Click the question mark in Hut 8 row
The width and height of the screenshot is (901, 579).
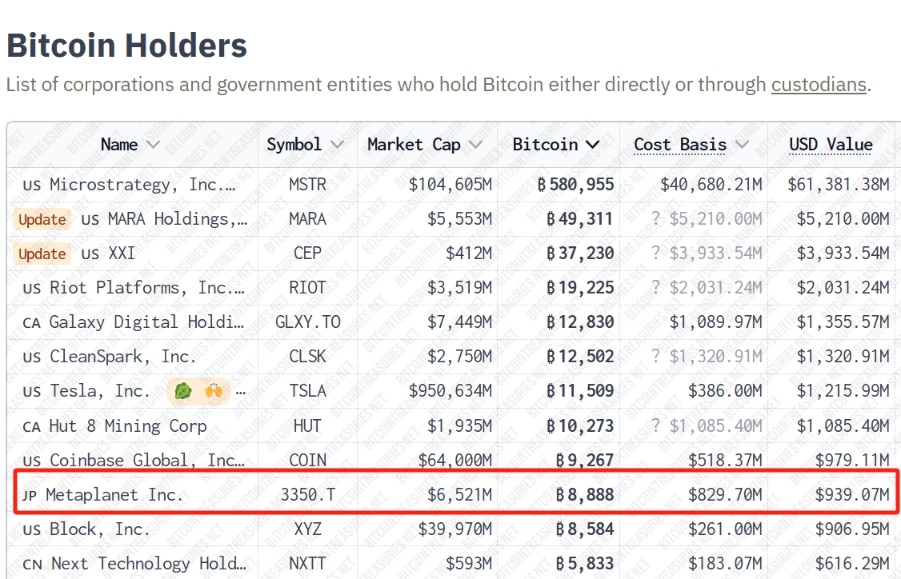pos(656,426)
